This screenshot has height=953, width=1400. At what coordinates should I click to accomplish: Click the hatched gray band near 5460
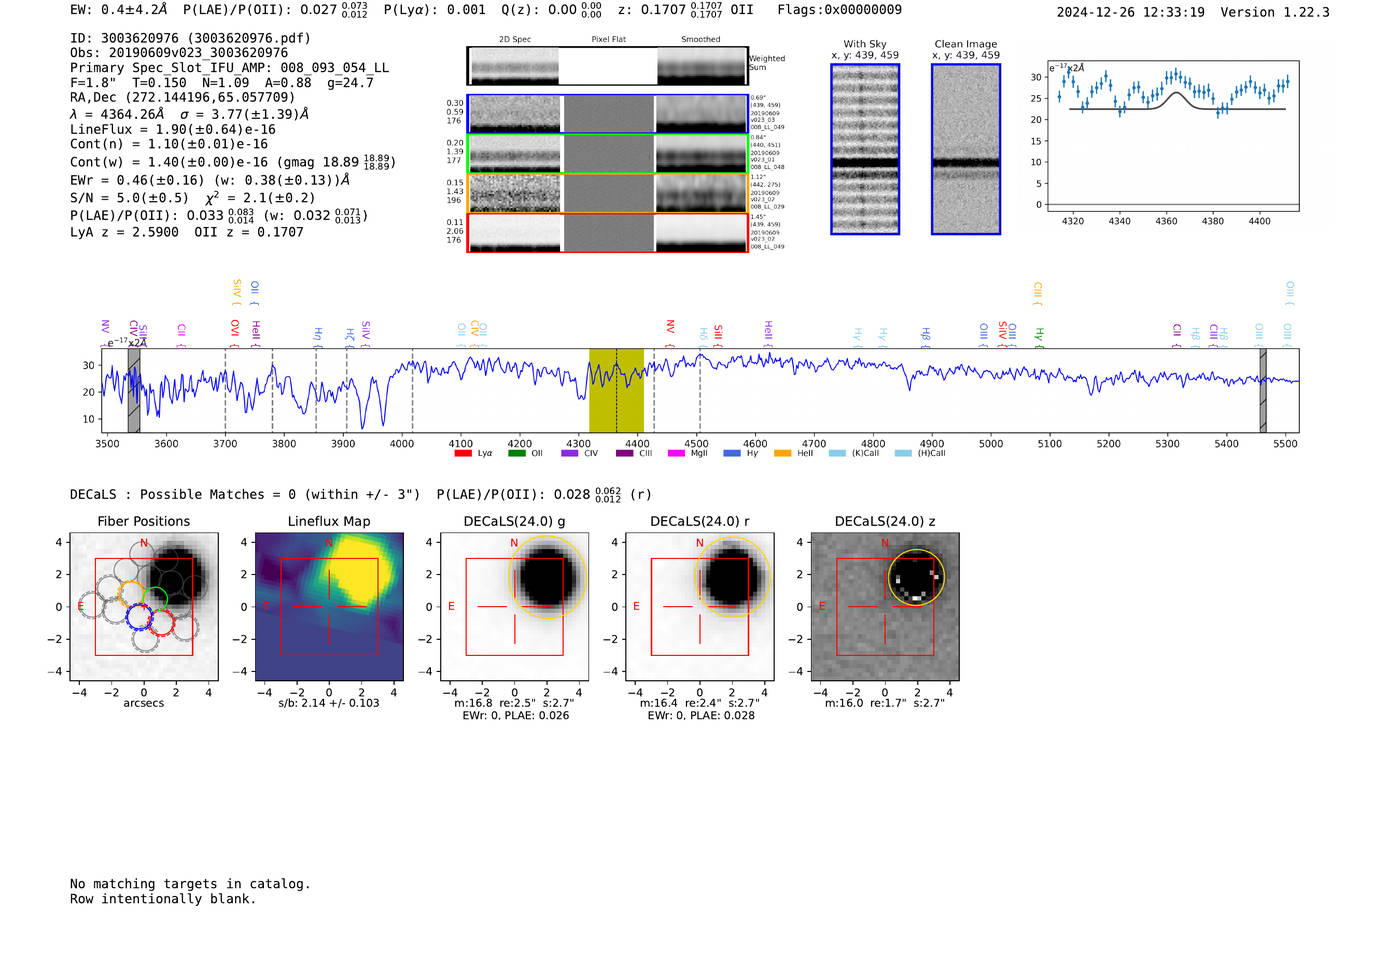(1263, 390)
